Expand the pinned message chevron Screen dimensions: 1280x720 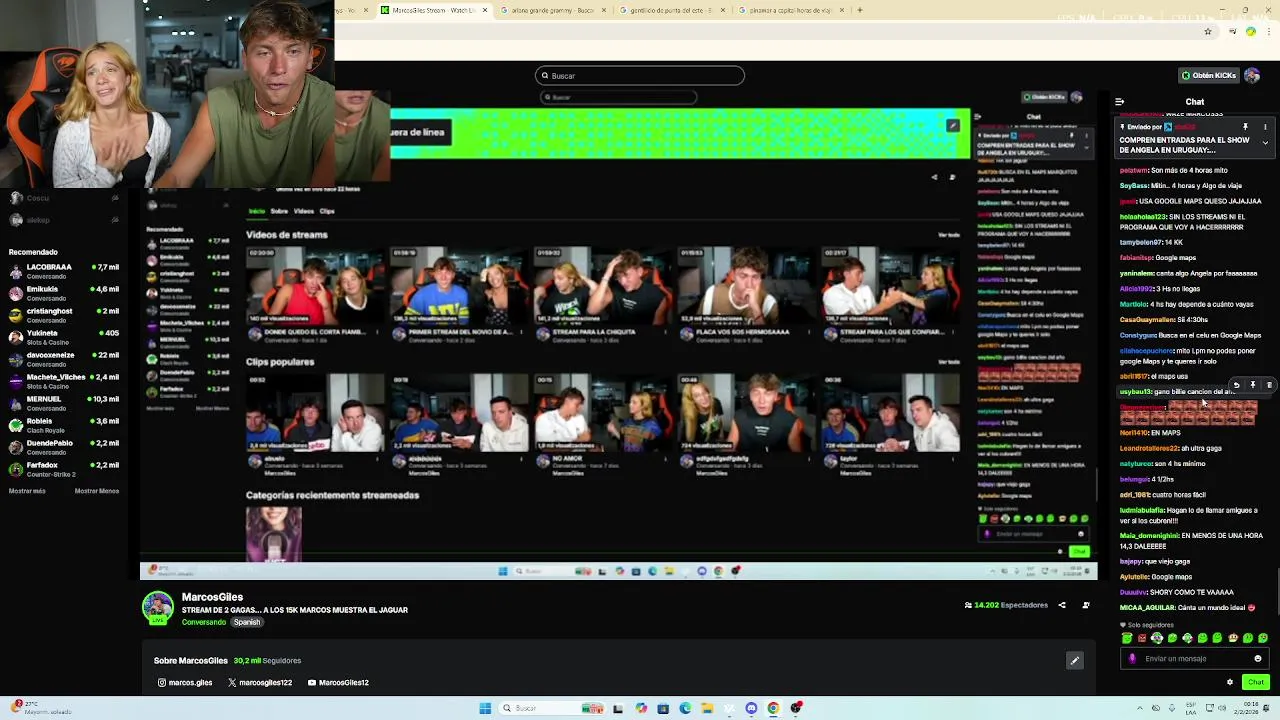[x=1265, y=143]
